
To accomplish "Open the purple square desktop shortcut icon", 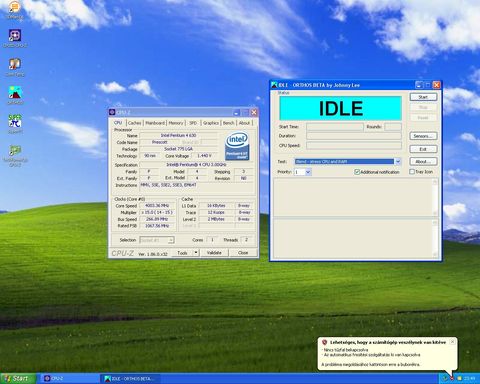I will (x=15, y=38).
